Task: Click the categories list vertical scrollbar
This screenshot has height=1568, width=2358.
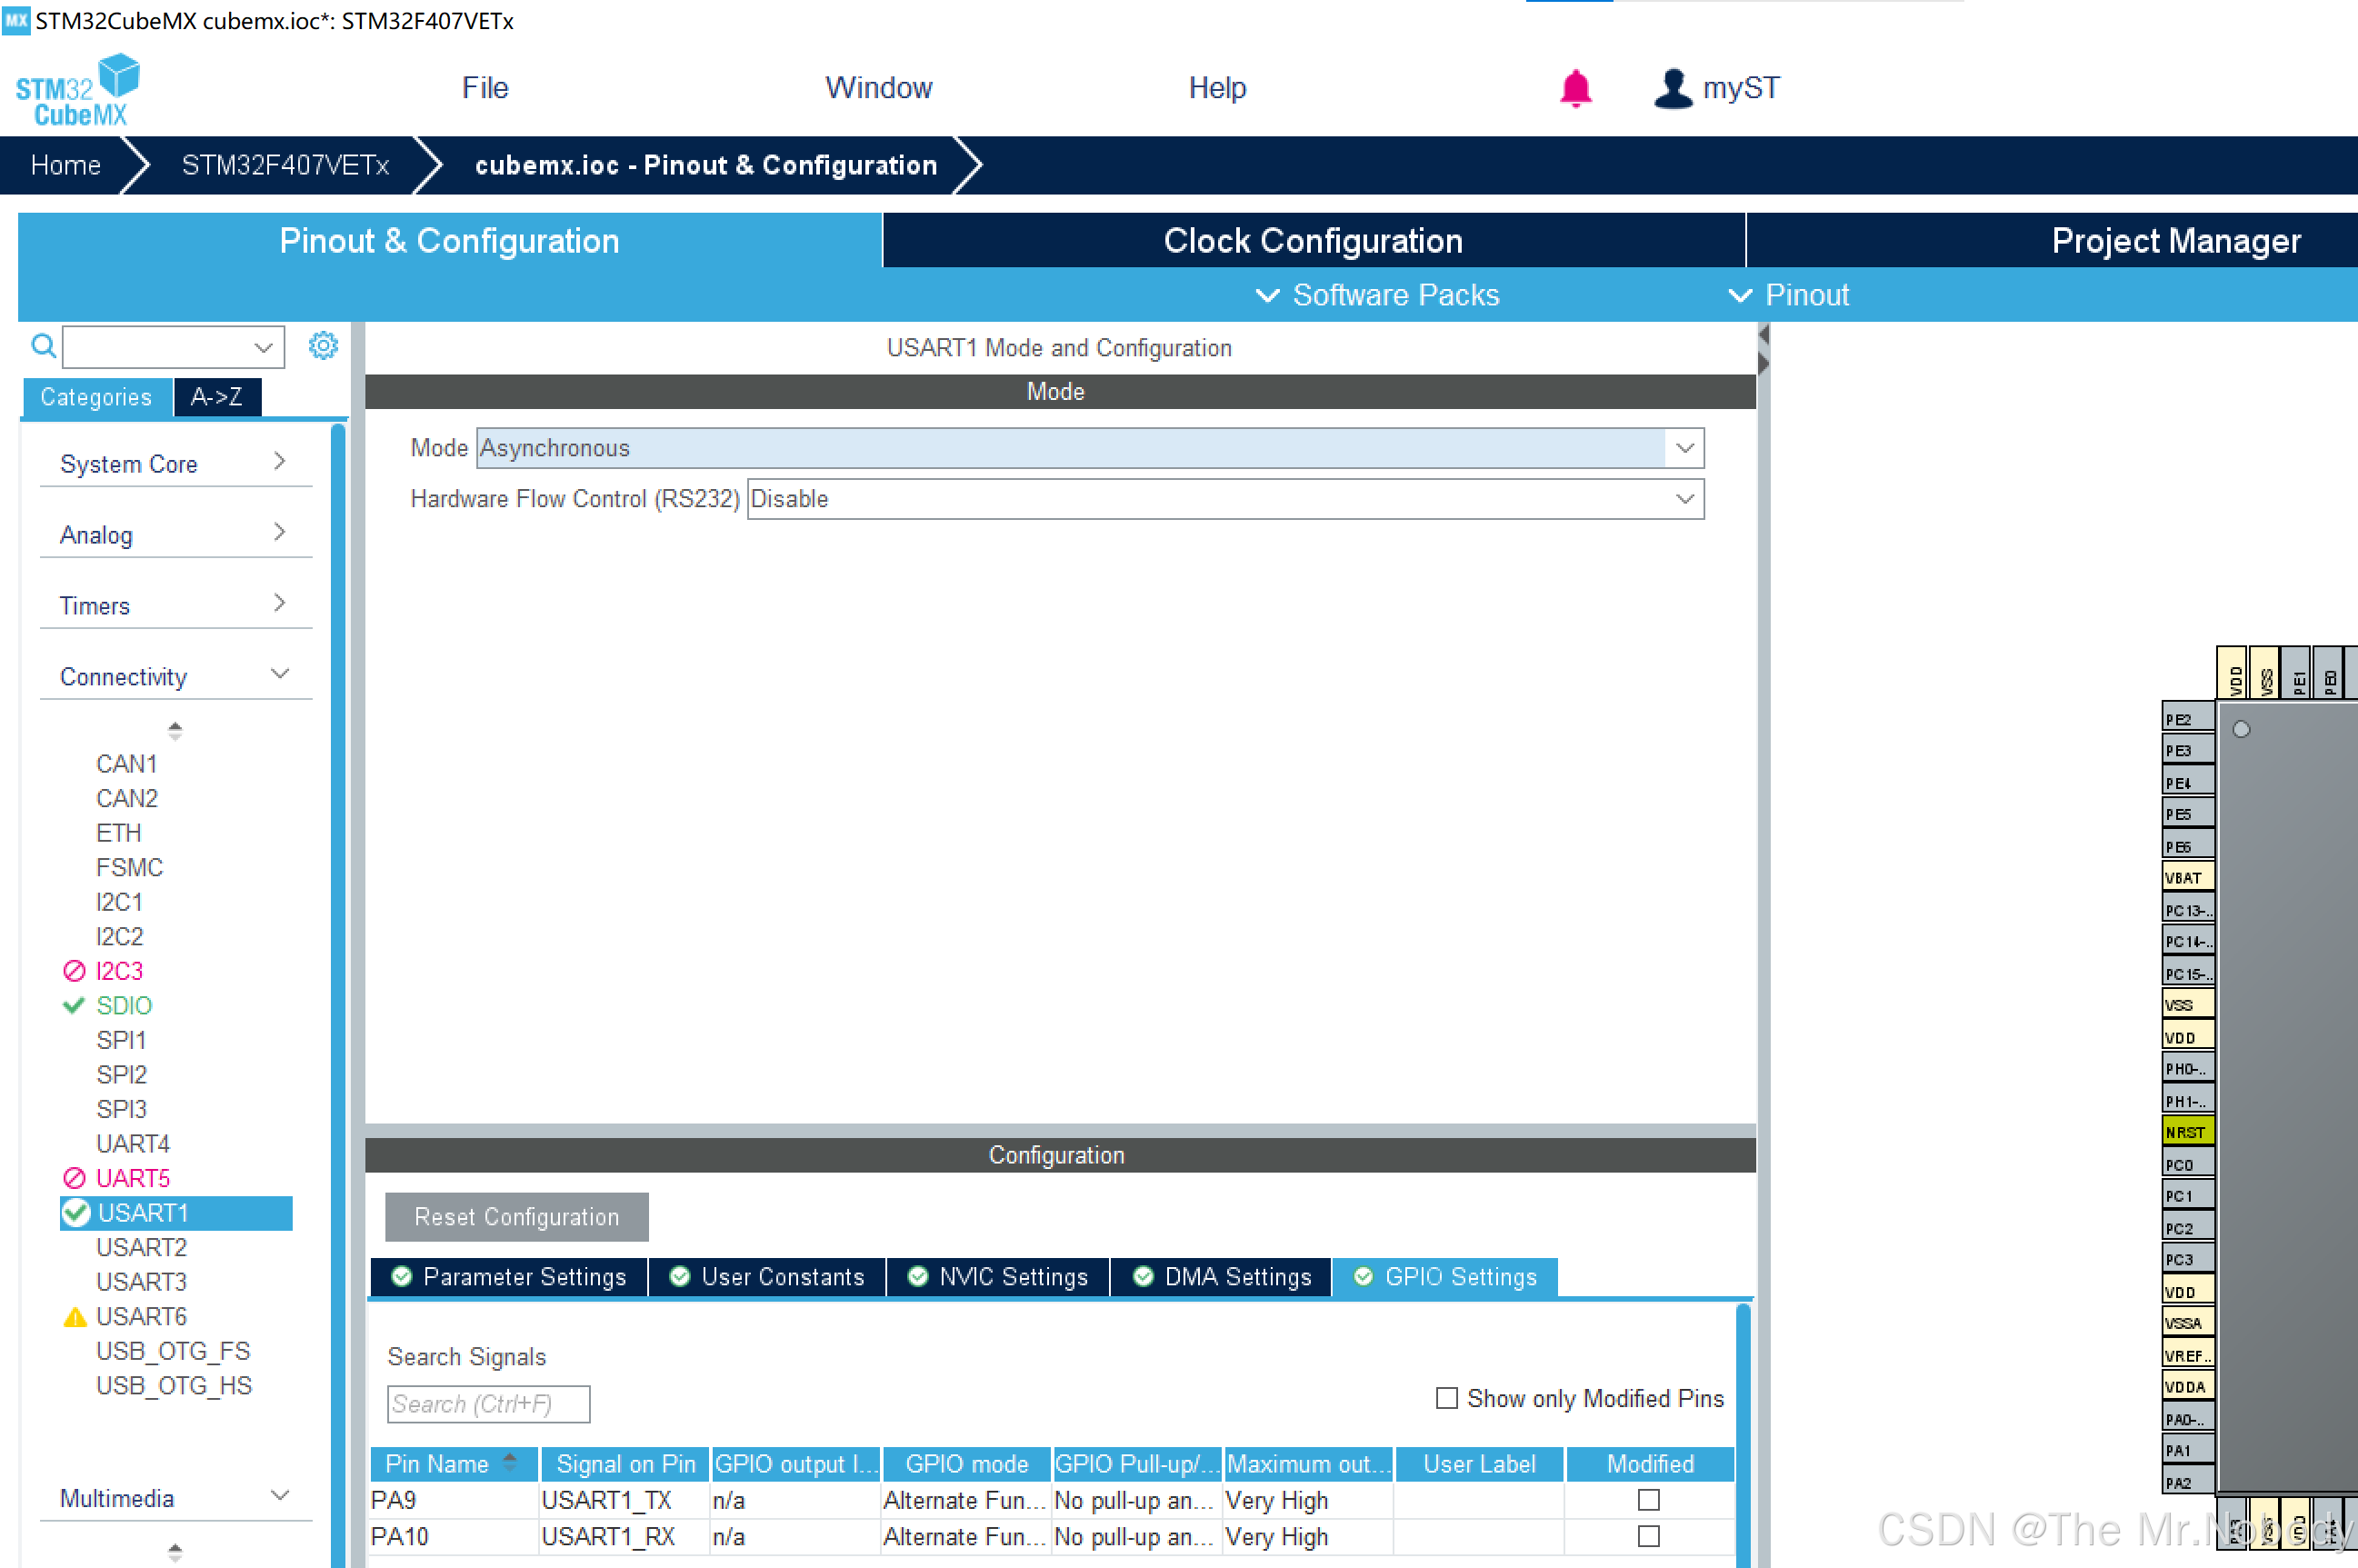Action: point(338,900)
